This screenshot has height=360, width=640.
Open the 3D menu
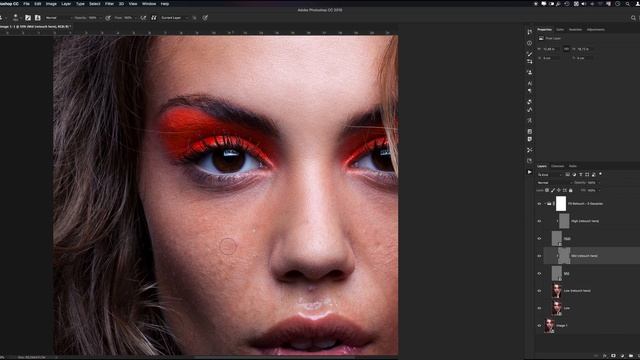[x=121, y=4]
